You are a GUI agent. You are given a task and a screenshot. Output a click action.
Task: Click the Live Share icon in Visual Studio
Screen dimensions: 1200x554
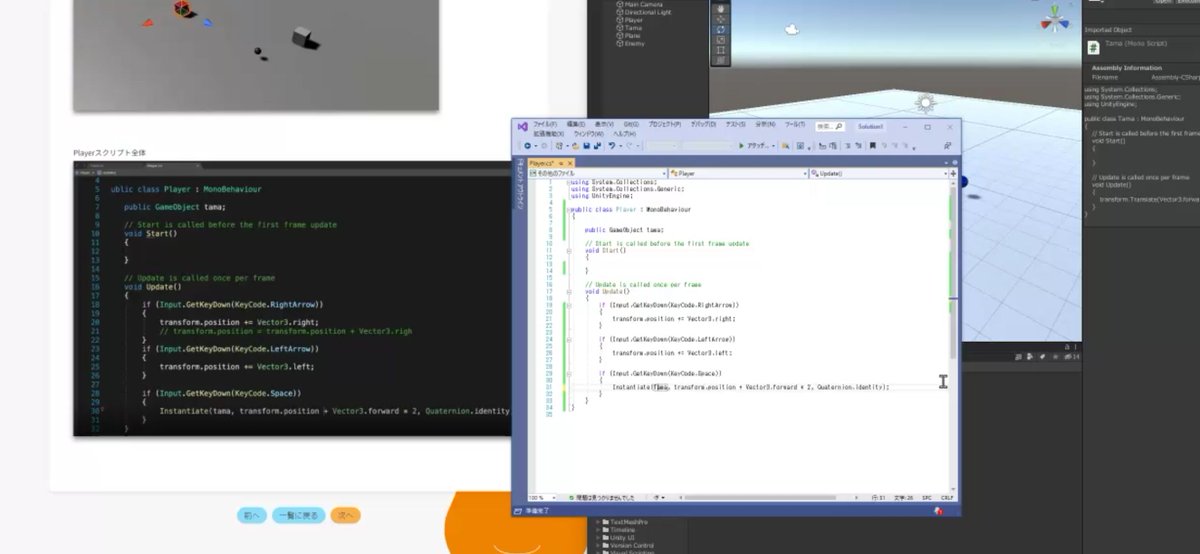pos(946,146)
